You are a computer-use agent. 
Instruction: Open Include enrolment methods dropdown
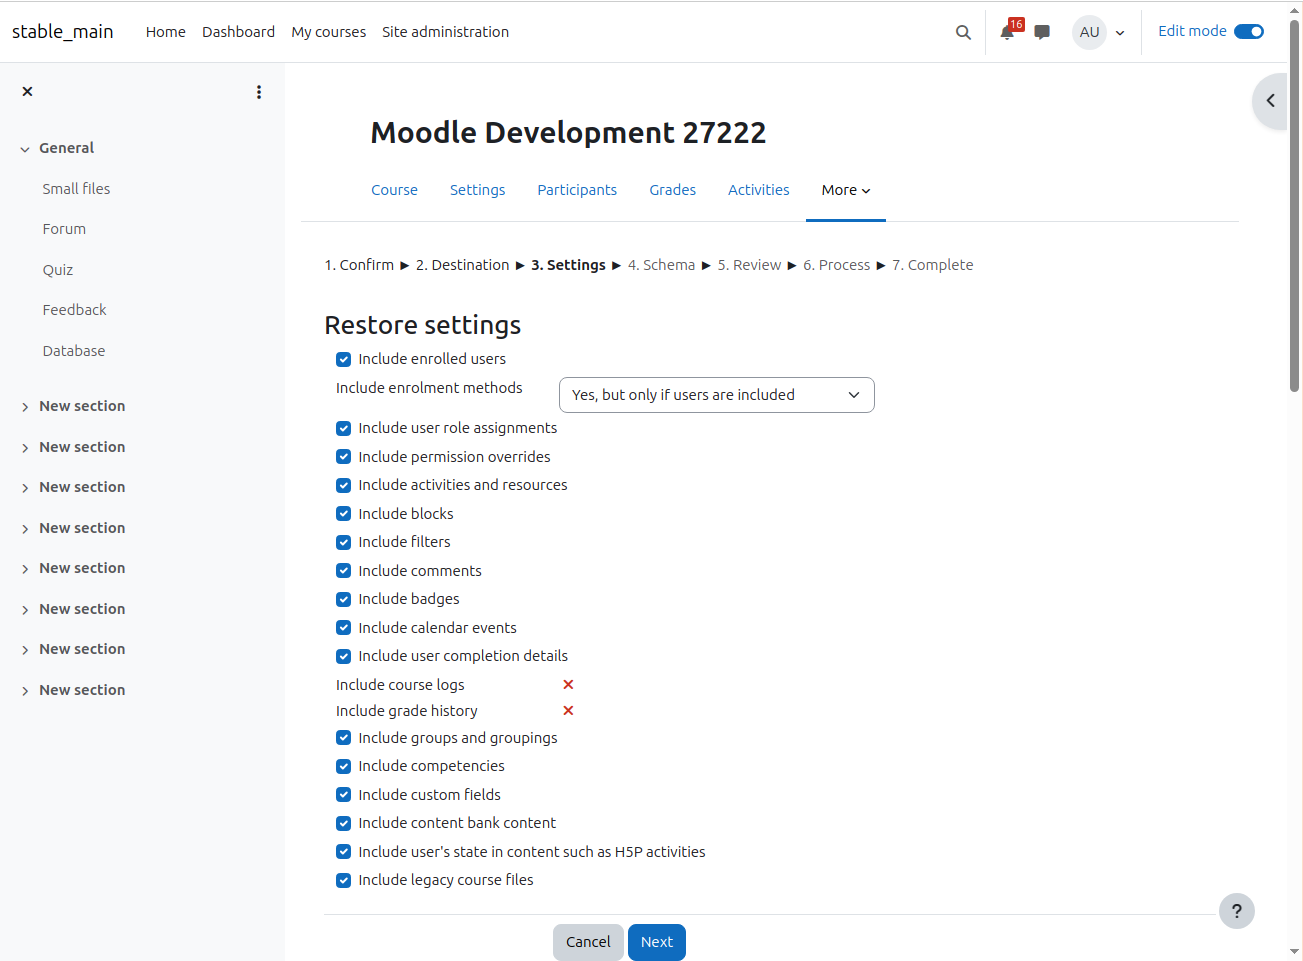pos(716,395)
